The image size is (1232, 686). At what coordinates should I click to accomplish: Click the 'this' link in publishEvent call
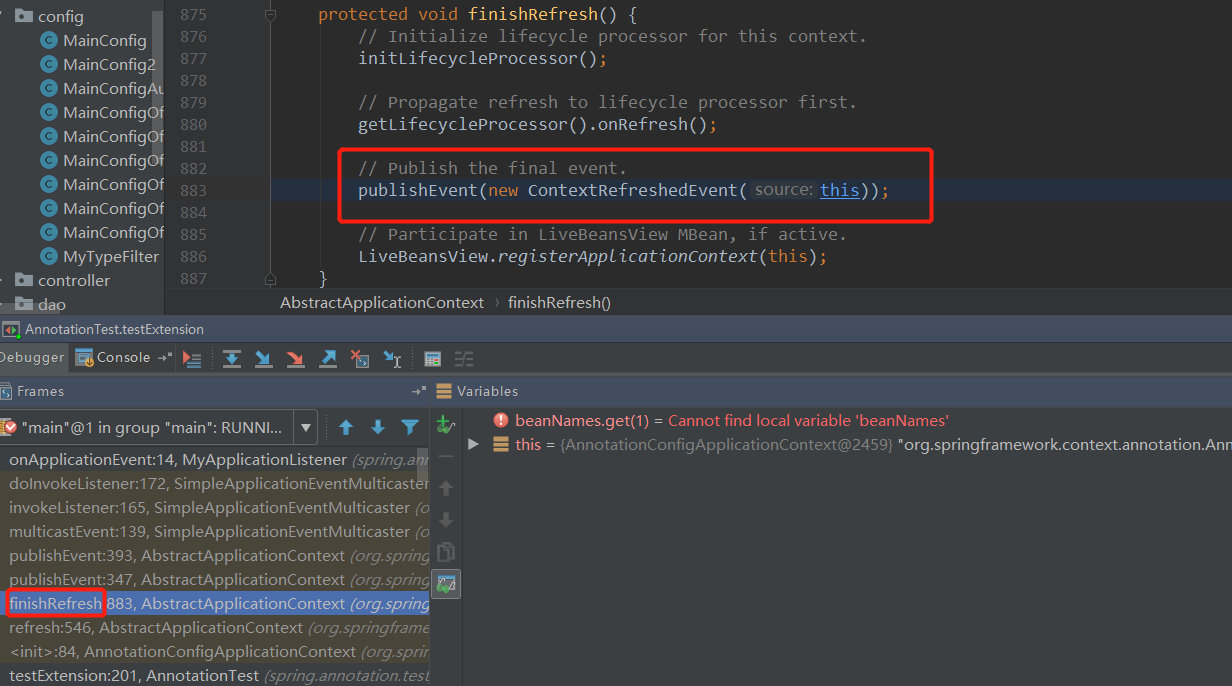click(840, 190)
